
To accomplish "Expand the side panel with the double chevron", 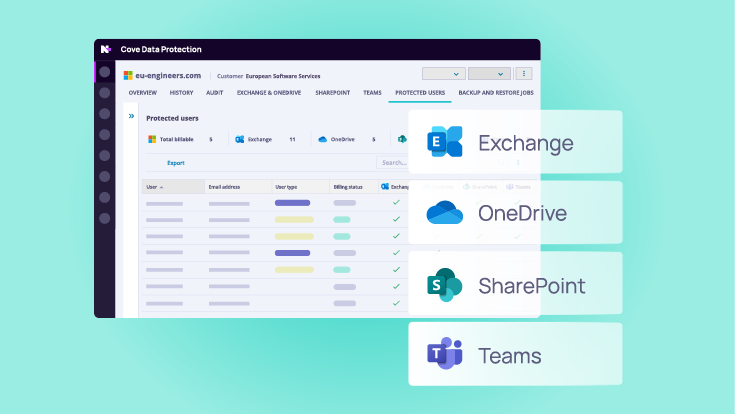I will (x=131, y=116).
